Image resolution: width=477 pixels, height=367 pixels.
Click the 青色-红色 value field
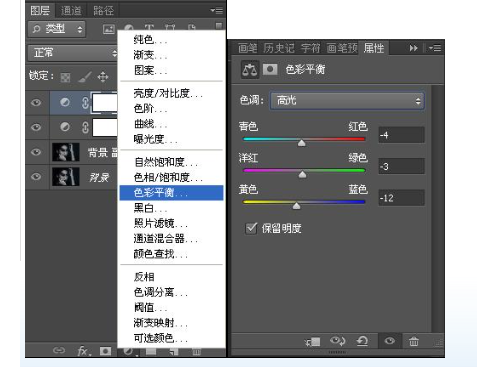pyautogui.click(x=401, y=135)
